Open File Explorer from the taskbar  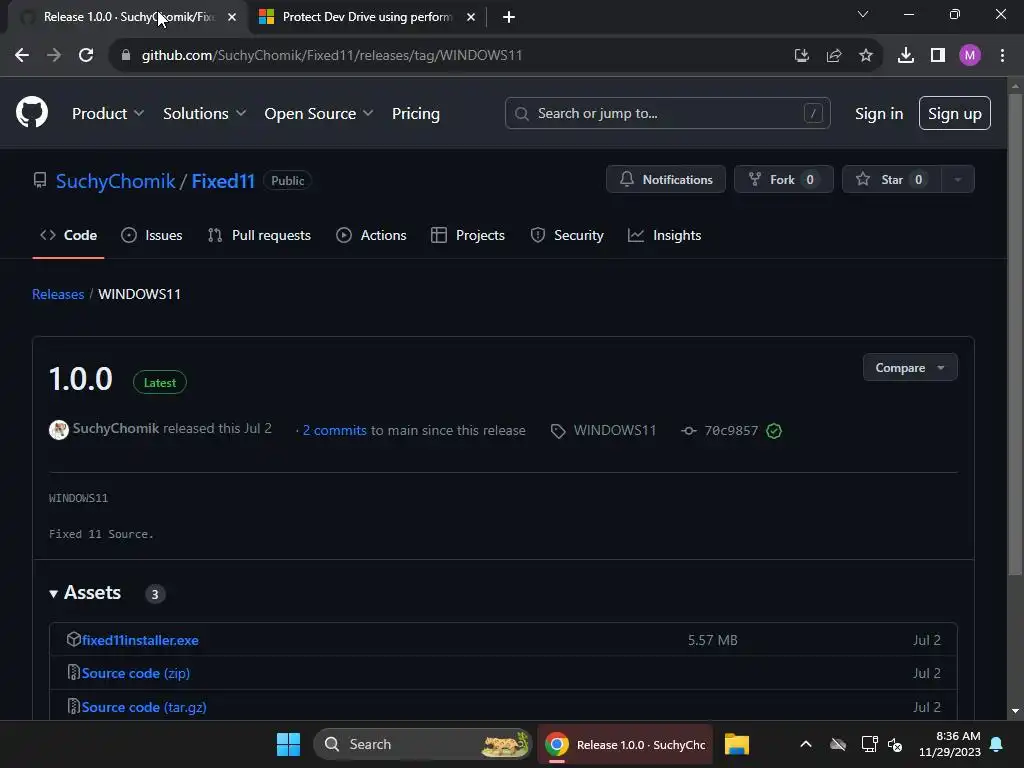click(736, 744)
